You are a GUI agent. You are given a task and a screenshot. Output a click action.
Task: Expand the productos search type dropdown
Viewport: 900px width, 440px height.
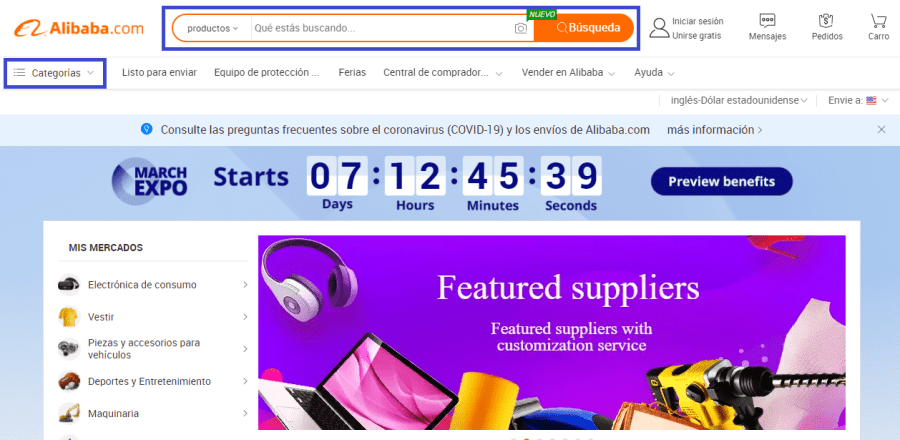(x=212, y=28)
